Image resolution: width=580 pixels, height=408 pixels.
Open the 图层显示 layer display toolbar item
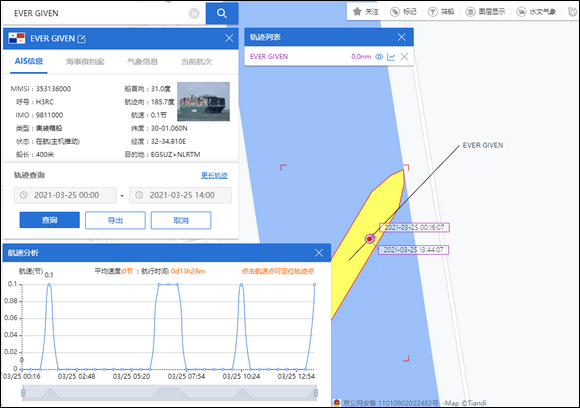[x=486, y=12]
